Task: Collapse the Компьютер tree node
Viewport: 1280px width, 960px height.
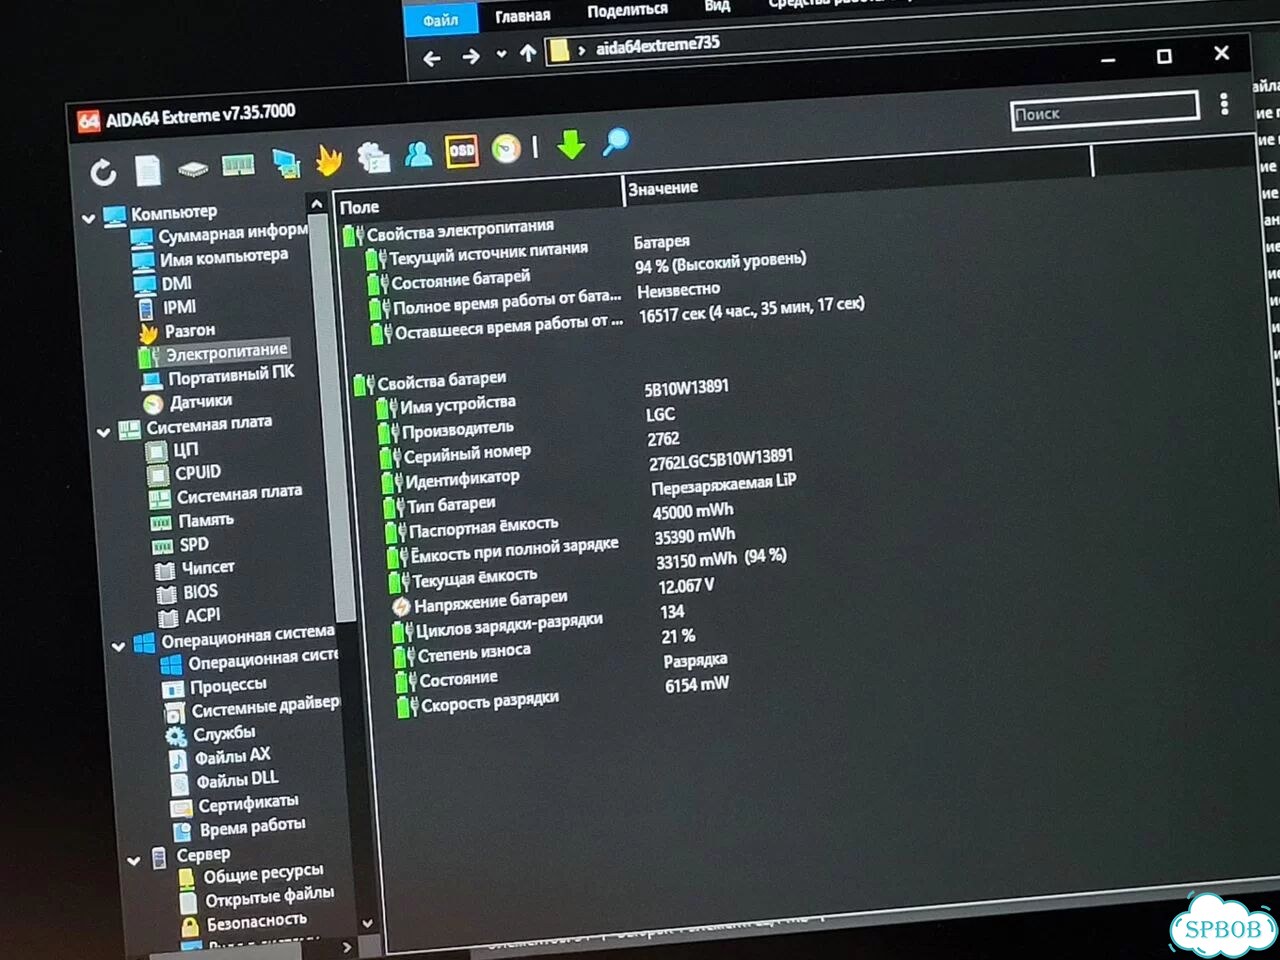Action: (89, 217)
